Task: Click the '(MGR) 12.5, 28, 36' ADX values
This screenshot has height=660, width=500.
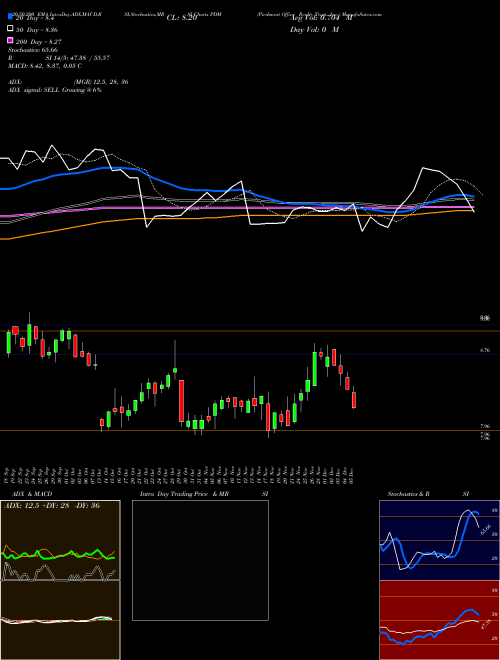Action: (x=101, y=82)
